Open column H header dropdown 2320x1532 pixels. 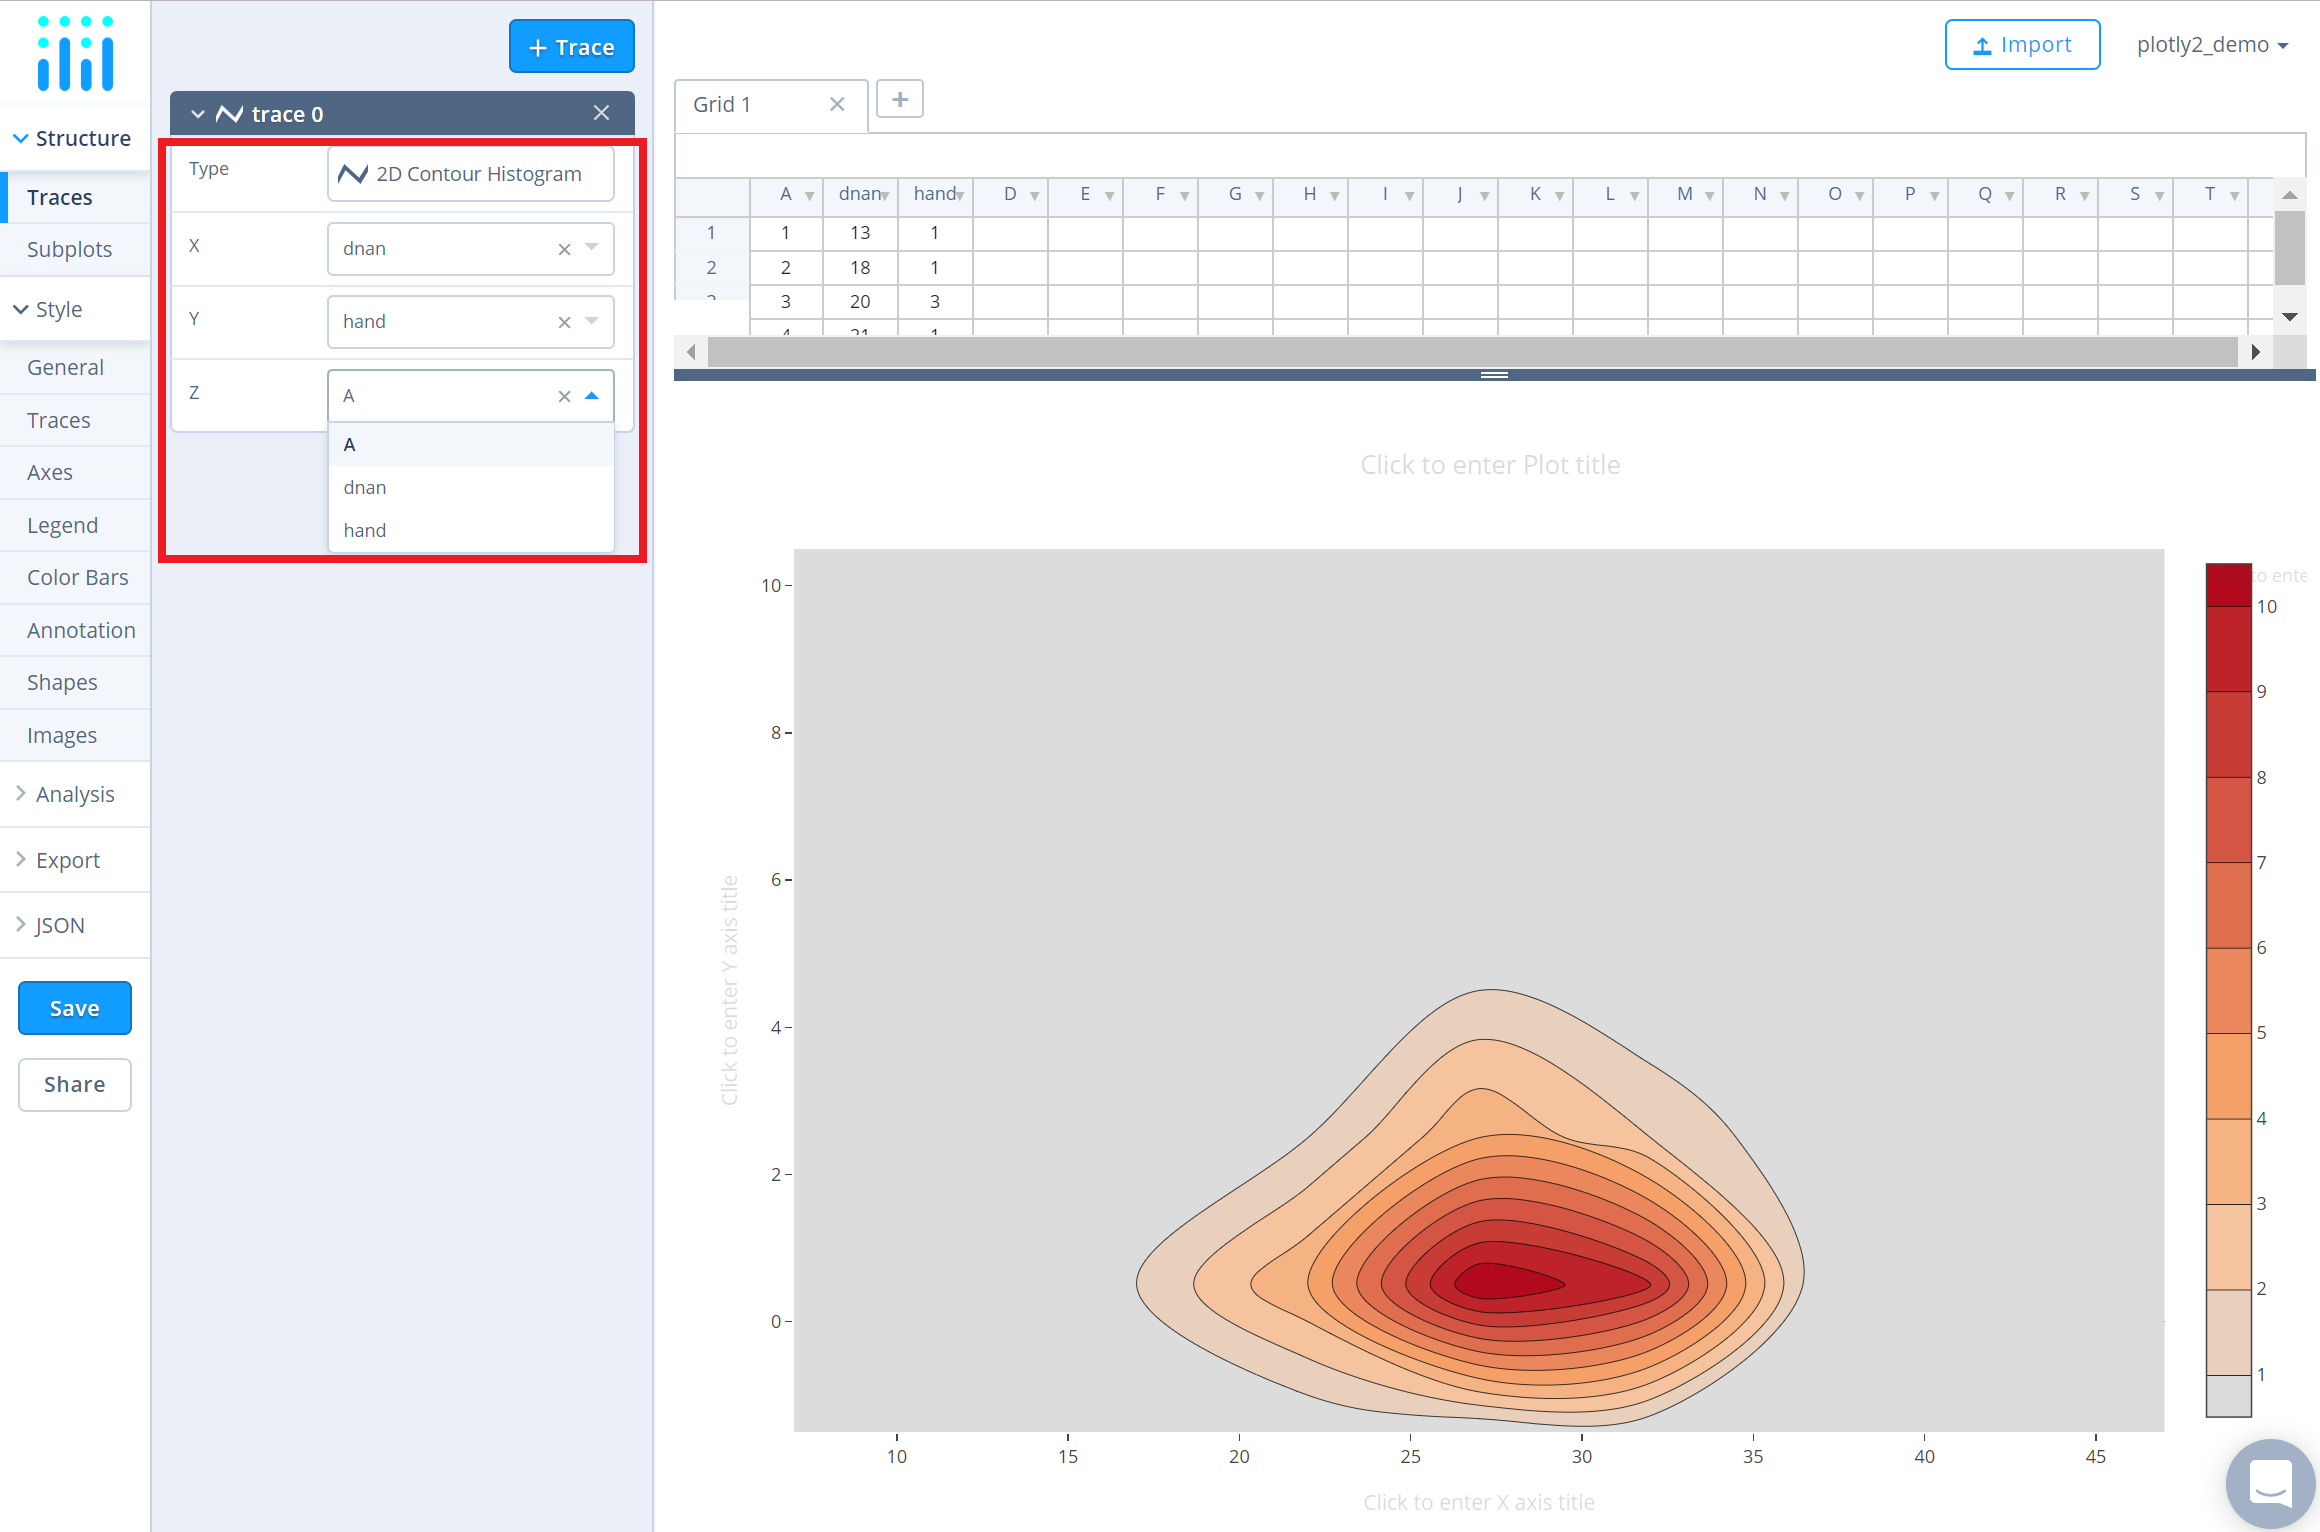(1334, 196)
